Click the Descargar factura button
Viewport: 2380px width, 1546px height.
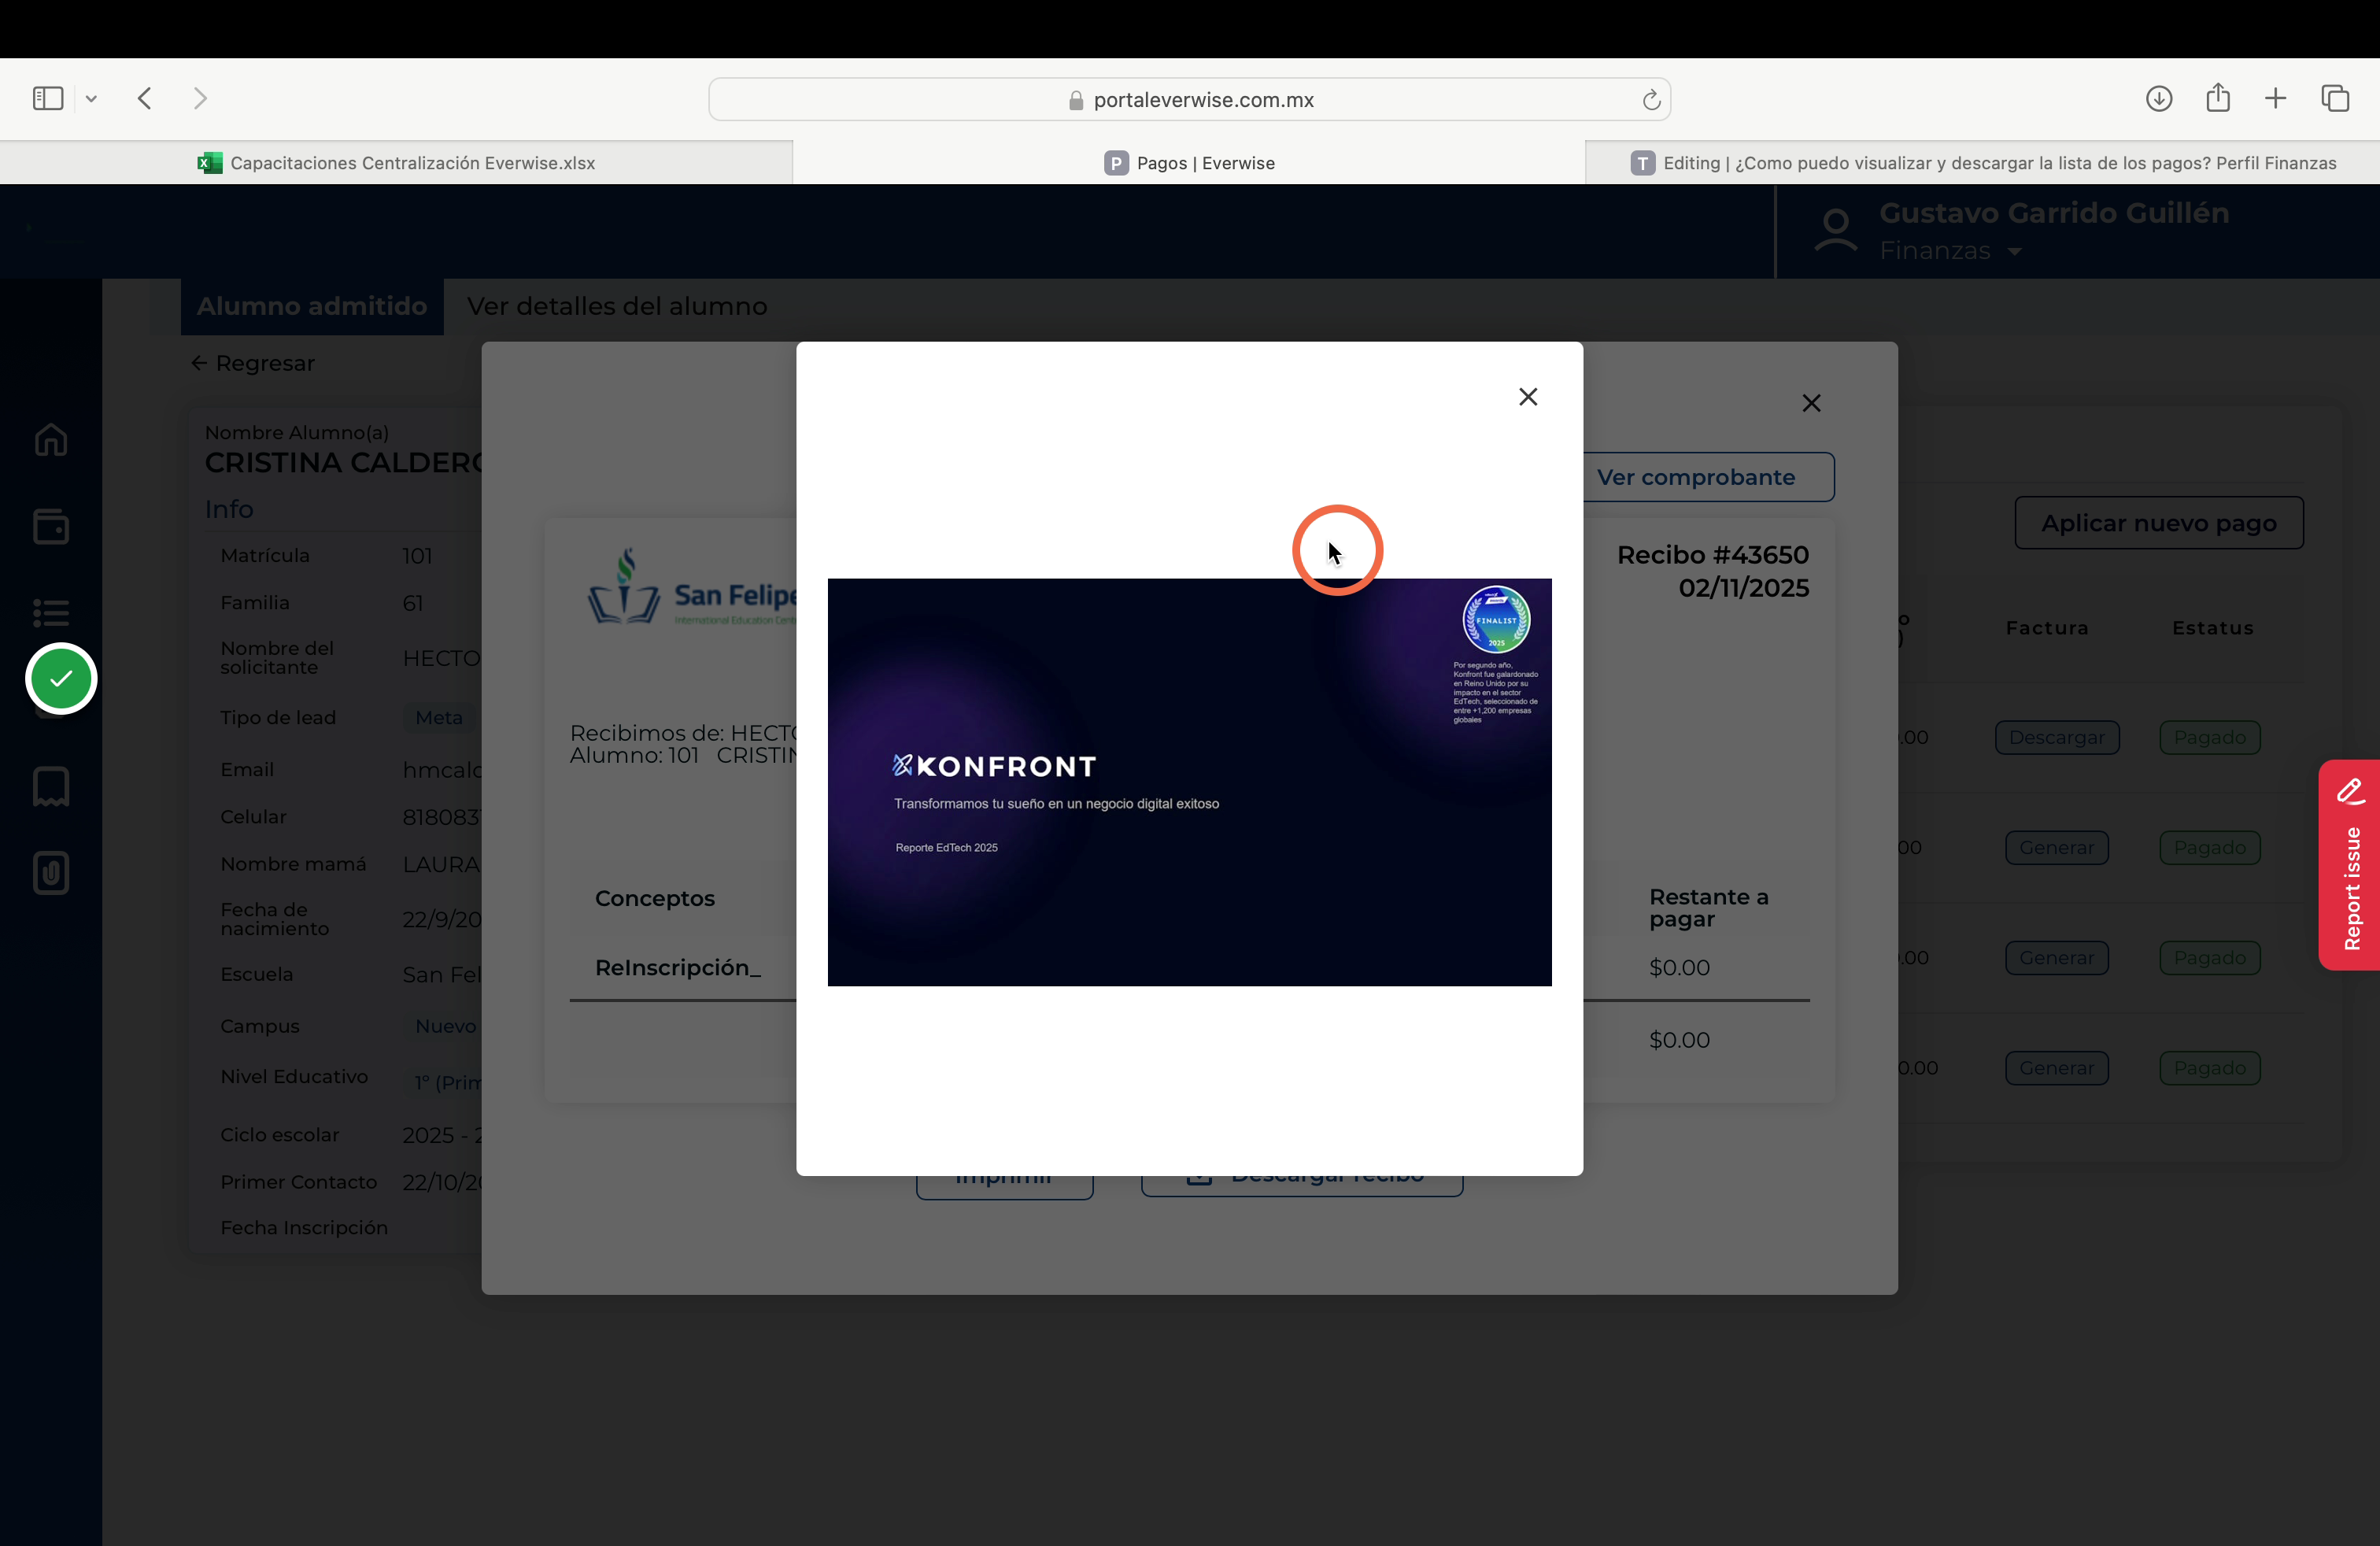click(x=2056, y=737)
